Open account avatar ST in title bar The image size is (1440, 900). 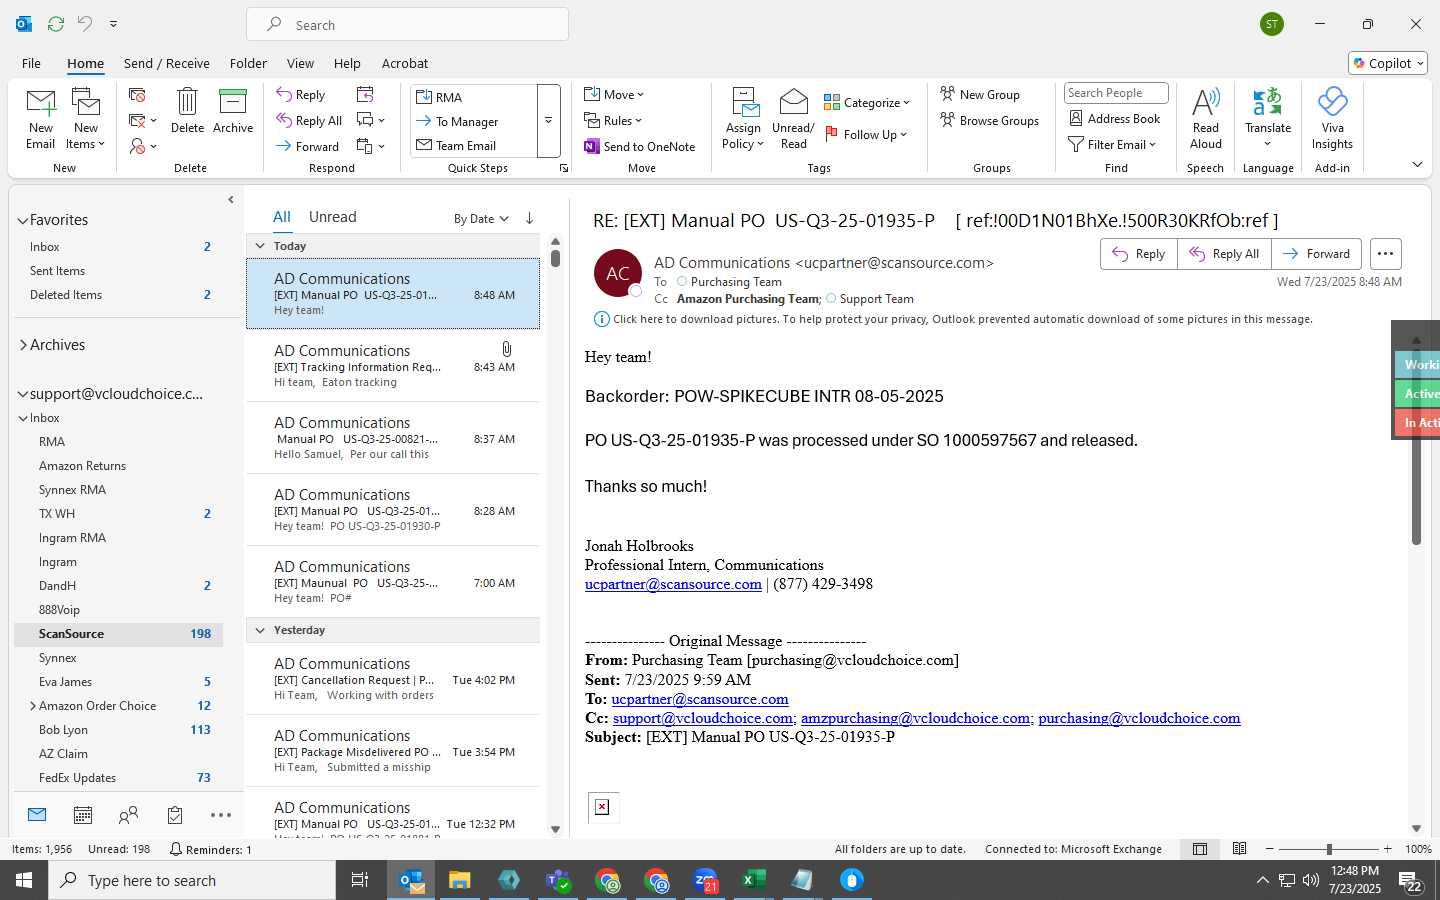(1272, 24)
